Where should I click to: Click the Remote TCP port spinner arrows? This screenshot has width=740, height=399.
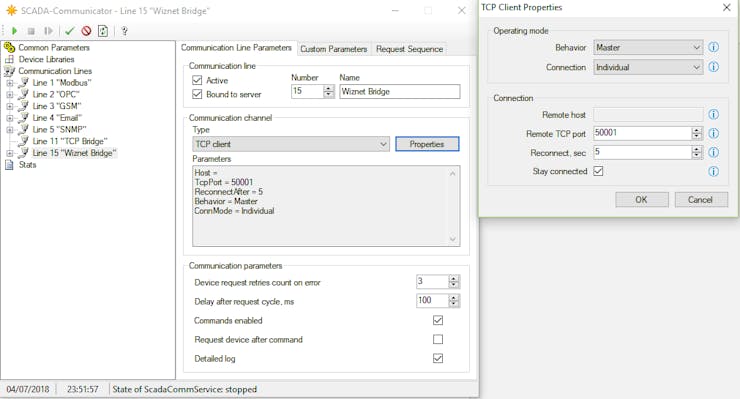pyautogui.click(x=697, y=134)
